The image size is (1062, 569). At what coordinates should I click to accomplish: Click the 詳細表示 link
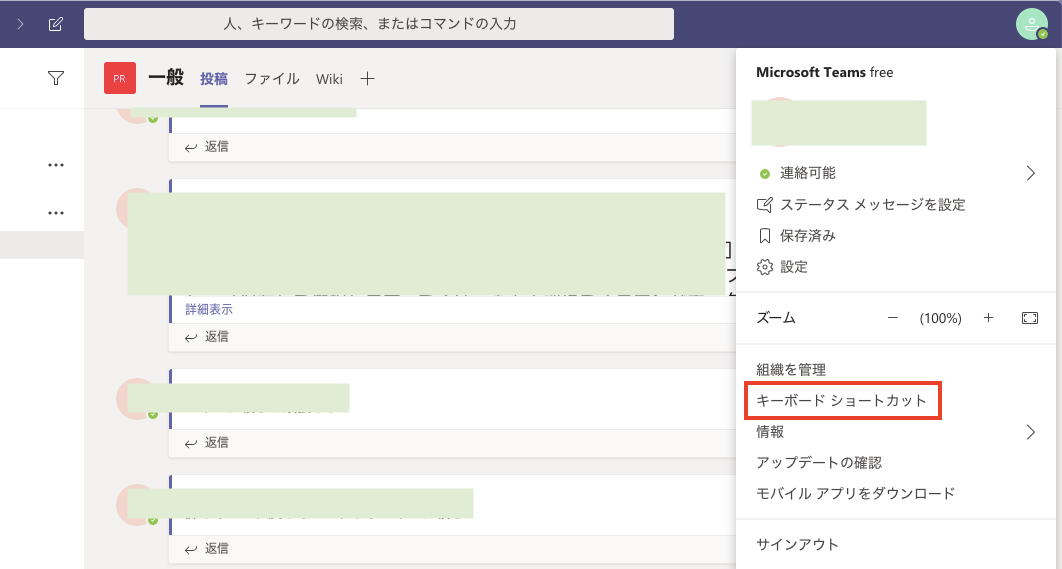click(209, 310)
